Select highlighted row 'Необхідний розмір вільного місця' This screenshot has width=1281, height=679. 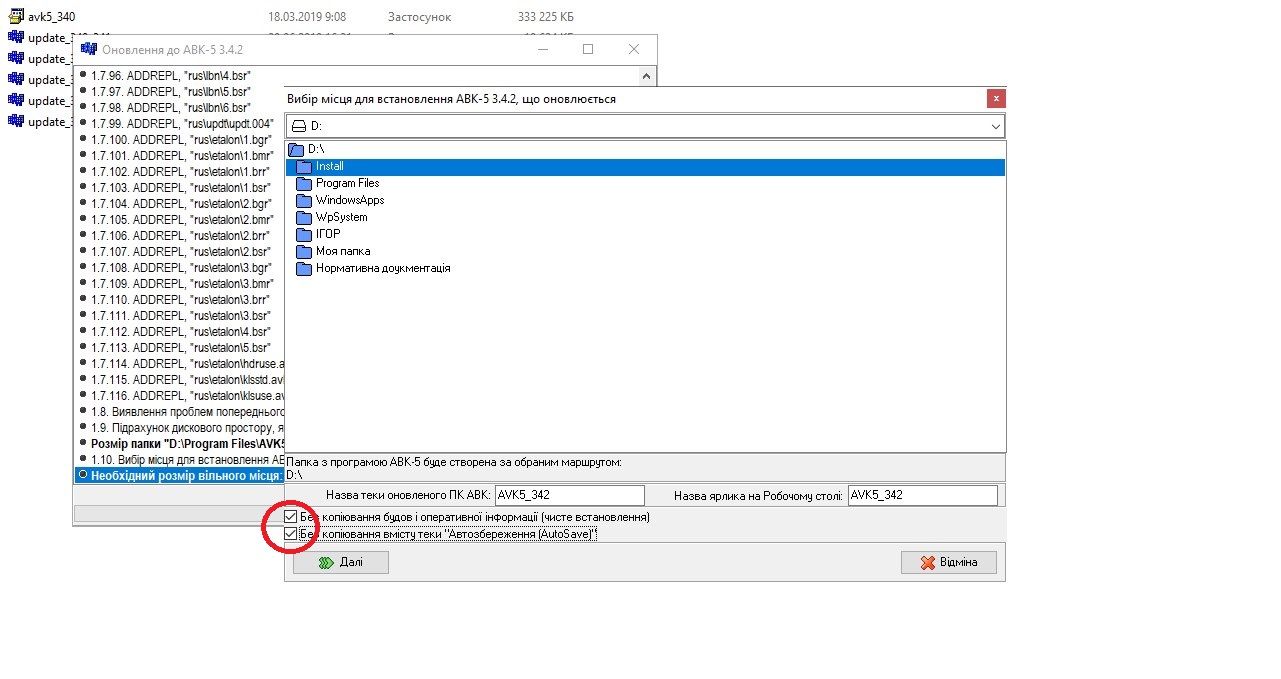click(180, 475)
